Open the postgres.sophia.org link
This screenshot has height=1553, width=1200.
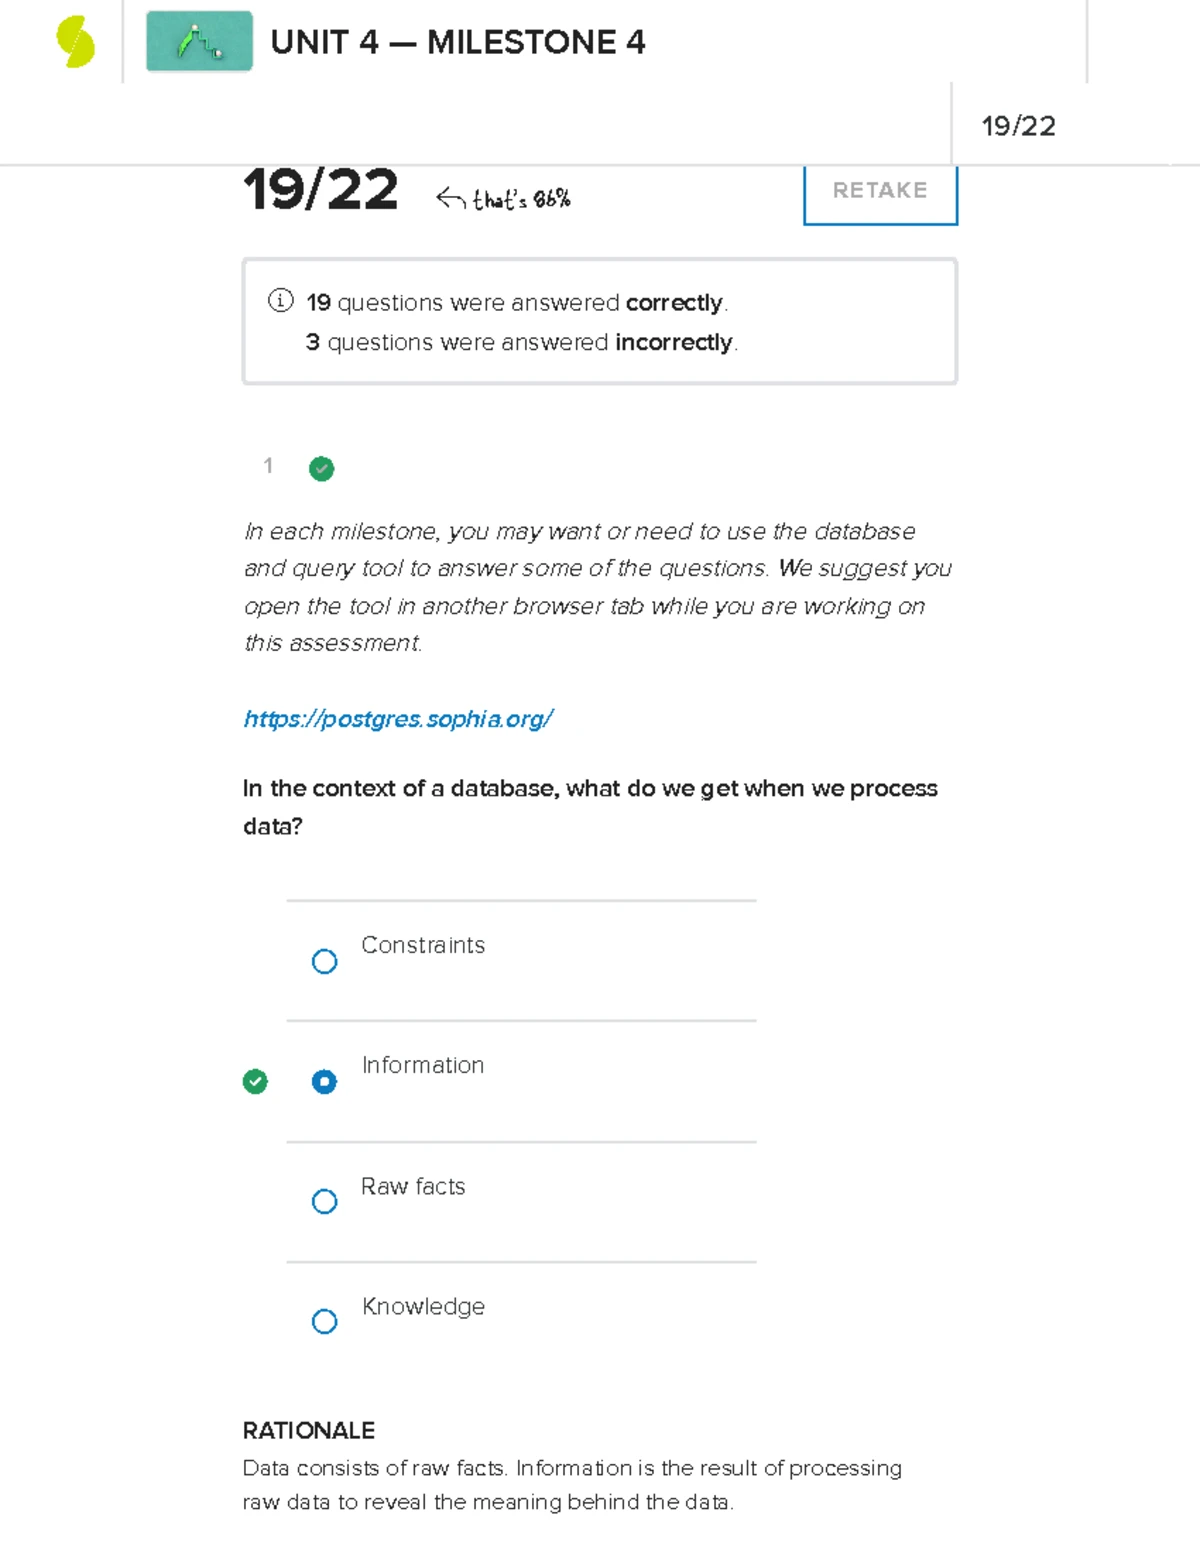(x=398, y=719)
